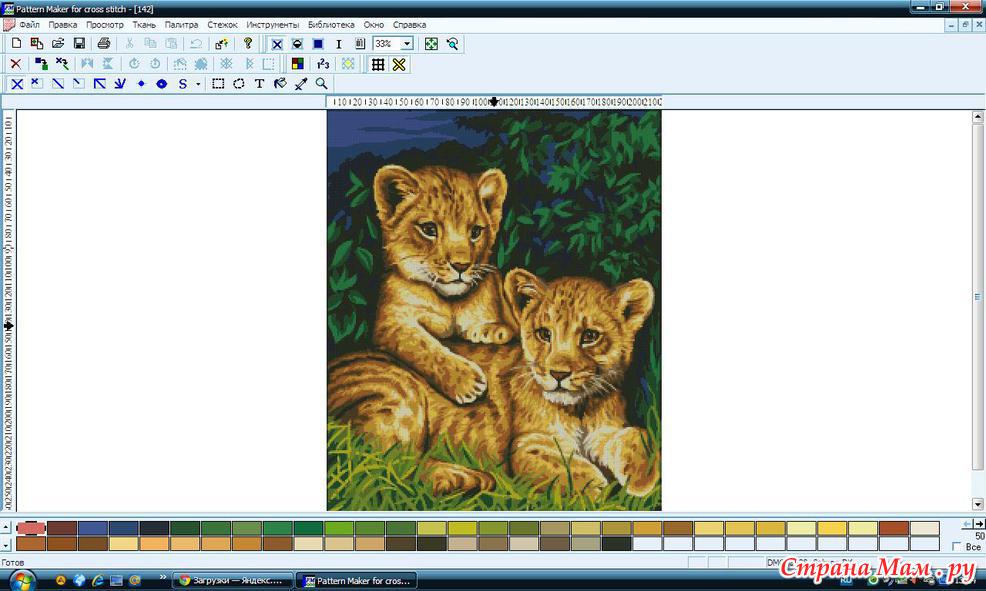Toggle the half stitch diagonal tool

58,84
